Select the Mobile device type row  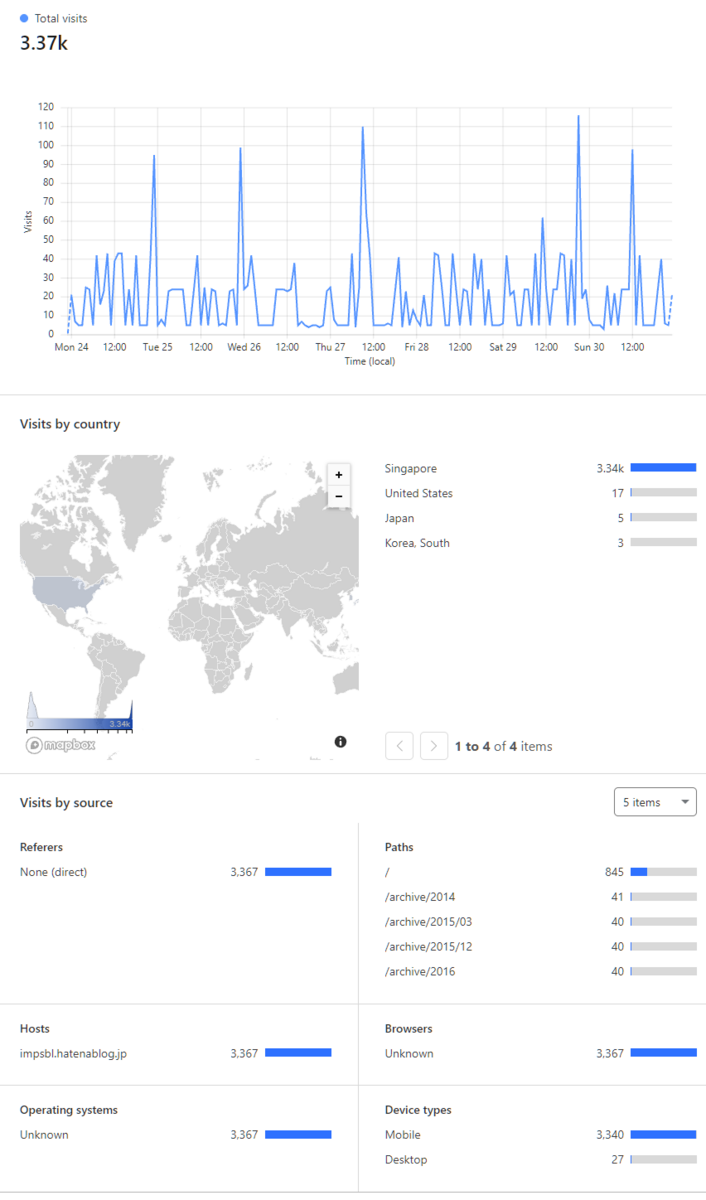click(540, 1135)
